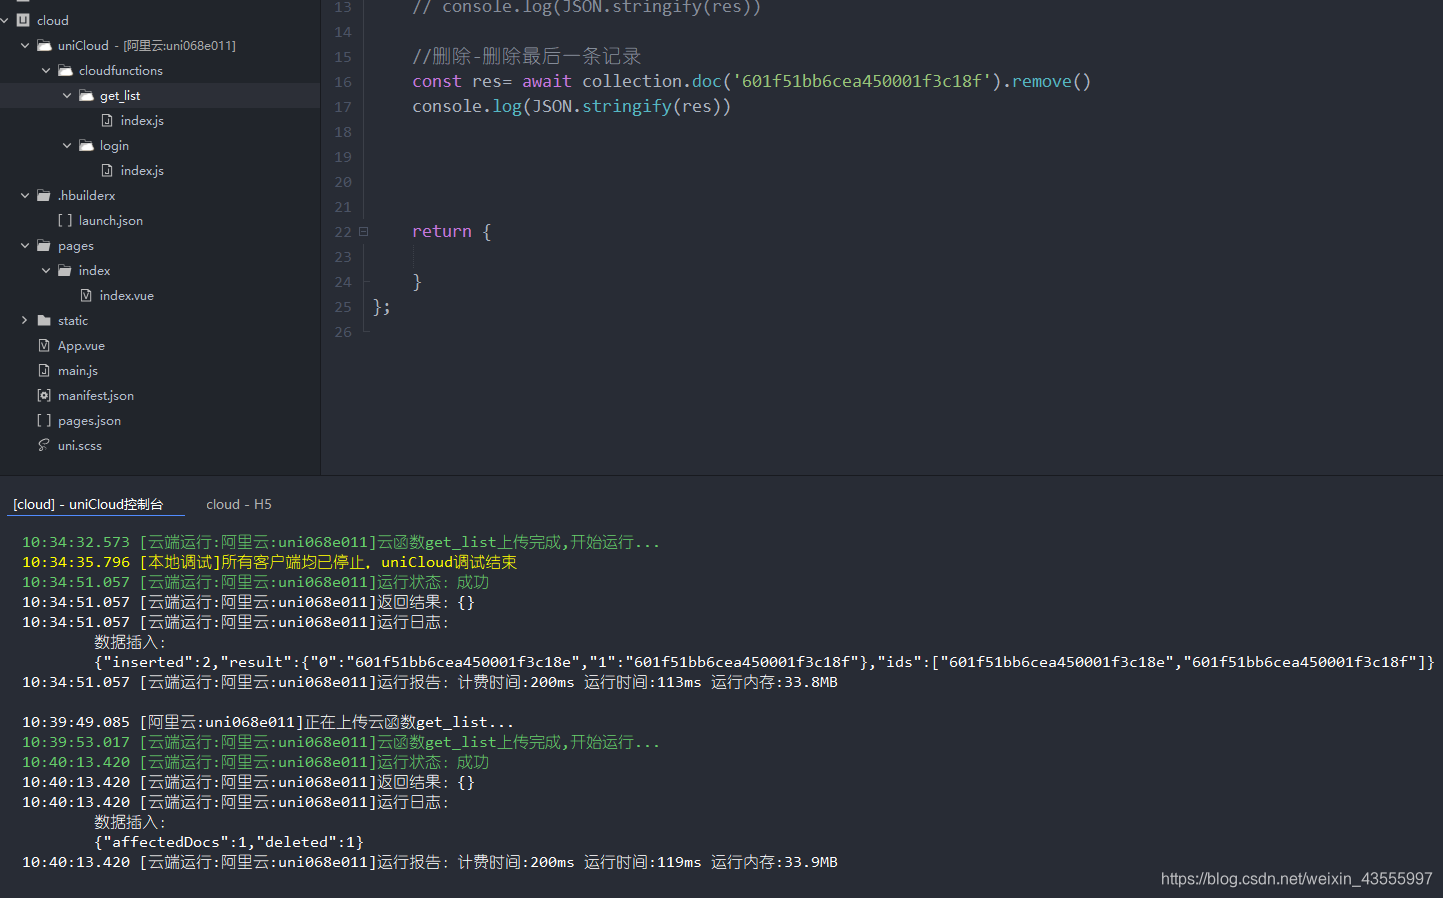Open launch.json file
Viewport: 1443px width, 898px height.
[111, 220]
